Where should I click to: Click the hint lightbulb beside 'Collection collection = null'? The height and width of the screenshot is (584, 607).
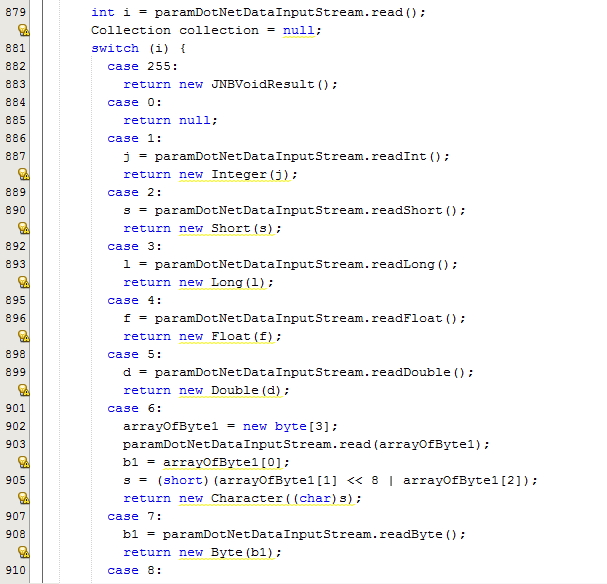coord(24,30)
